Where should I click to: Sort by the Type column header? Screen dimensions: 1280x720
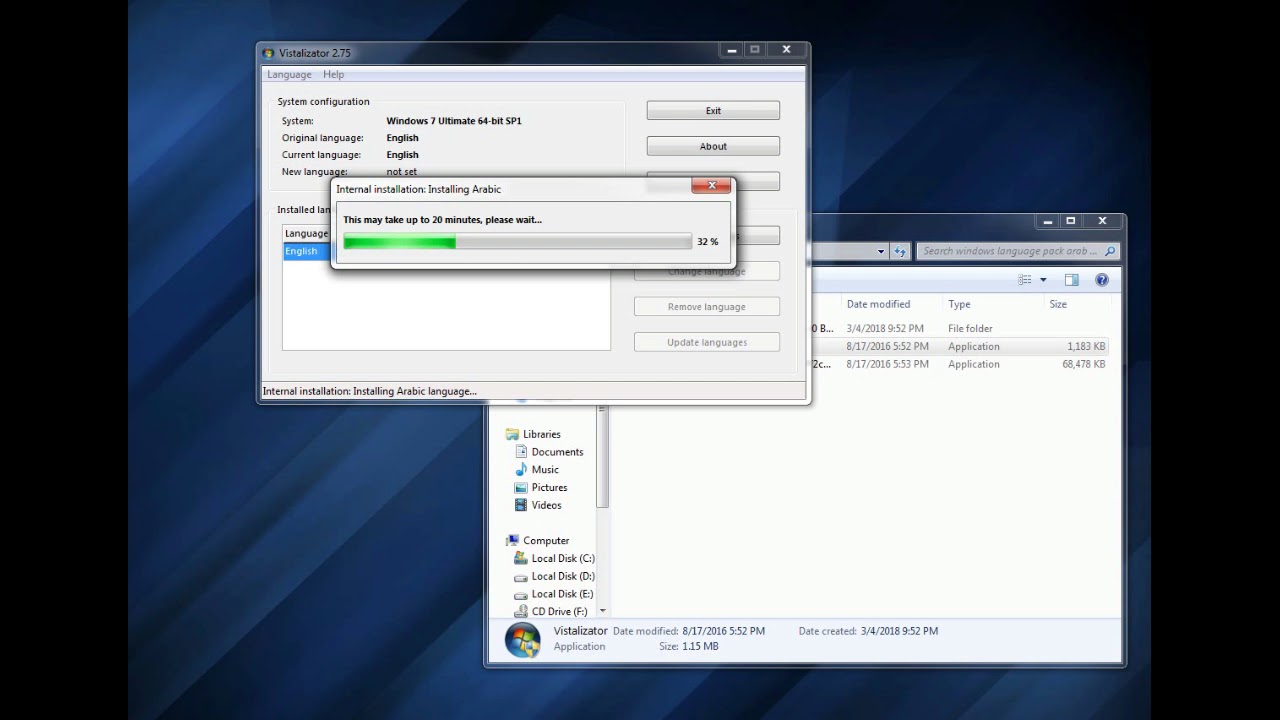(959, 304)
